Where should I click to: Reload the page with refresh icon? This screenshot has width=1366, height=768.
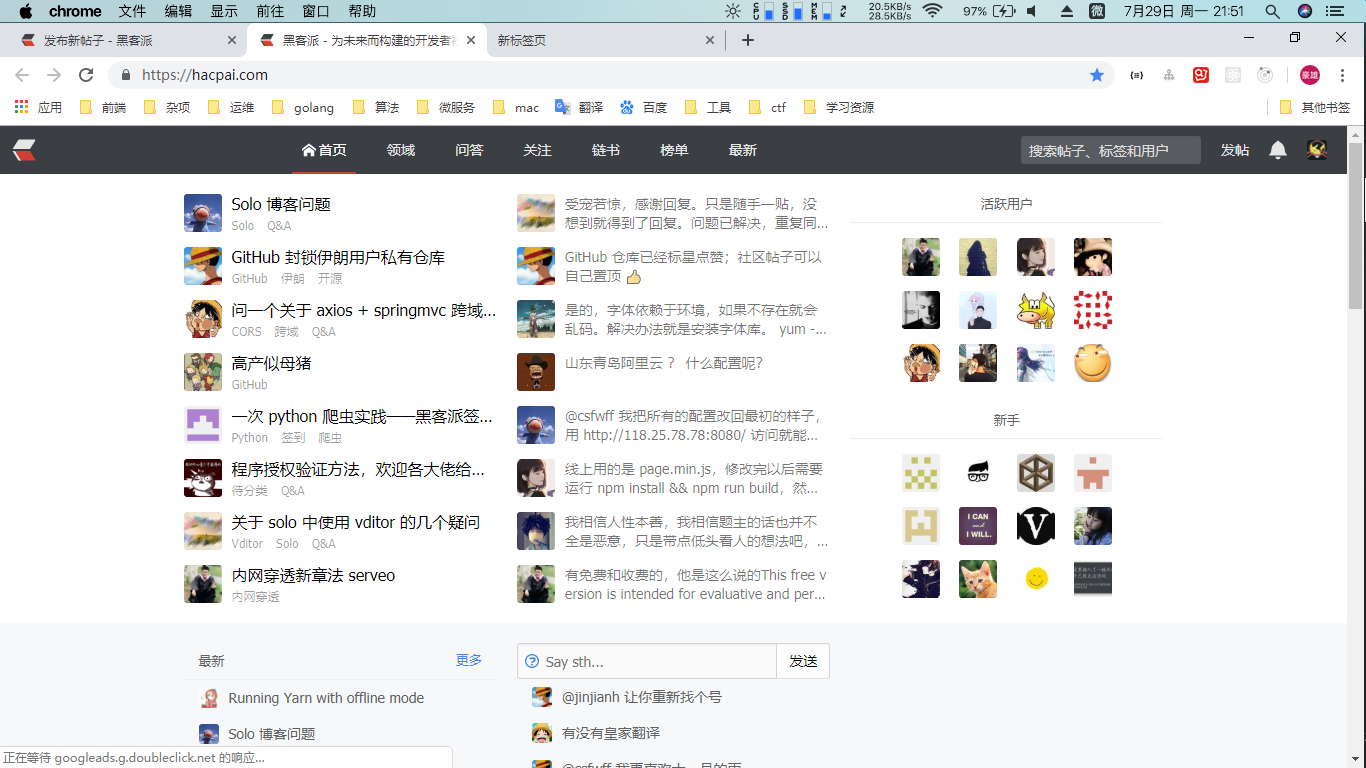tap(86, 75)
